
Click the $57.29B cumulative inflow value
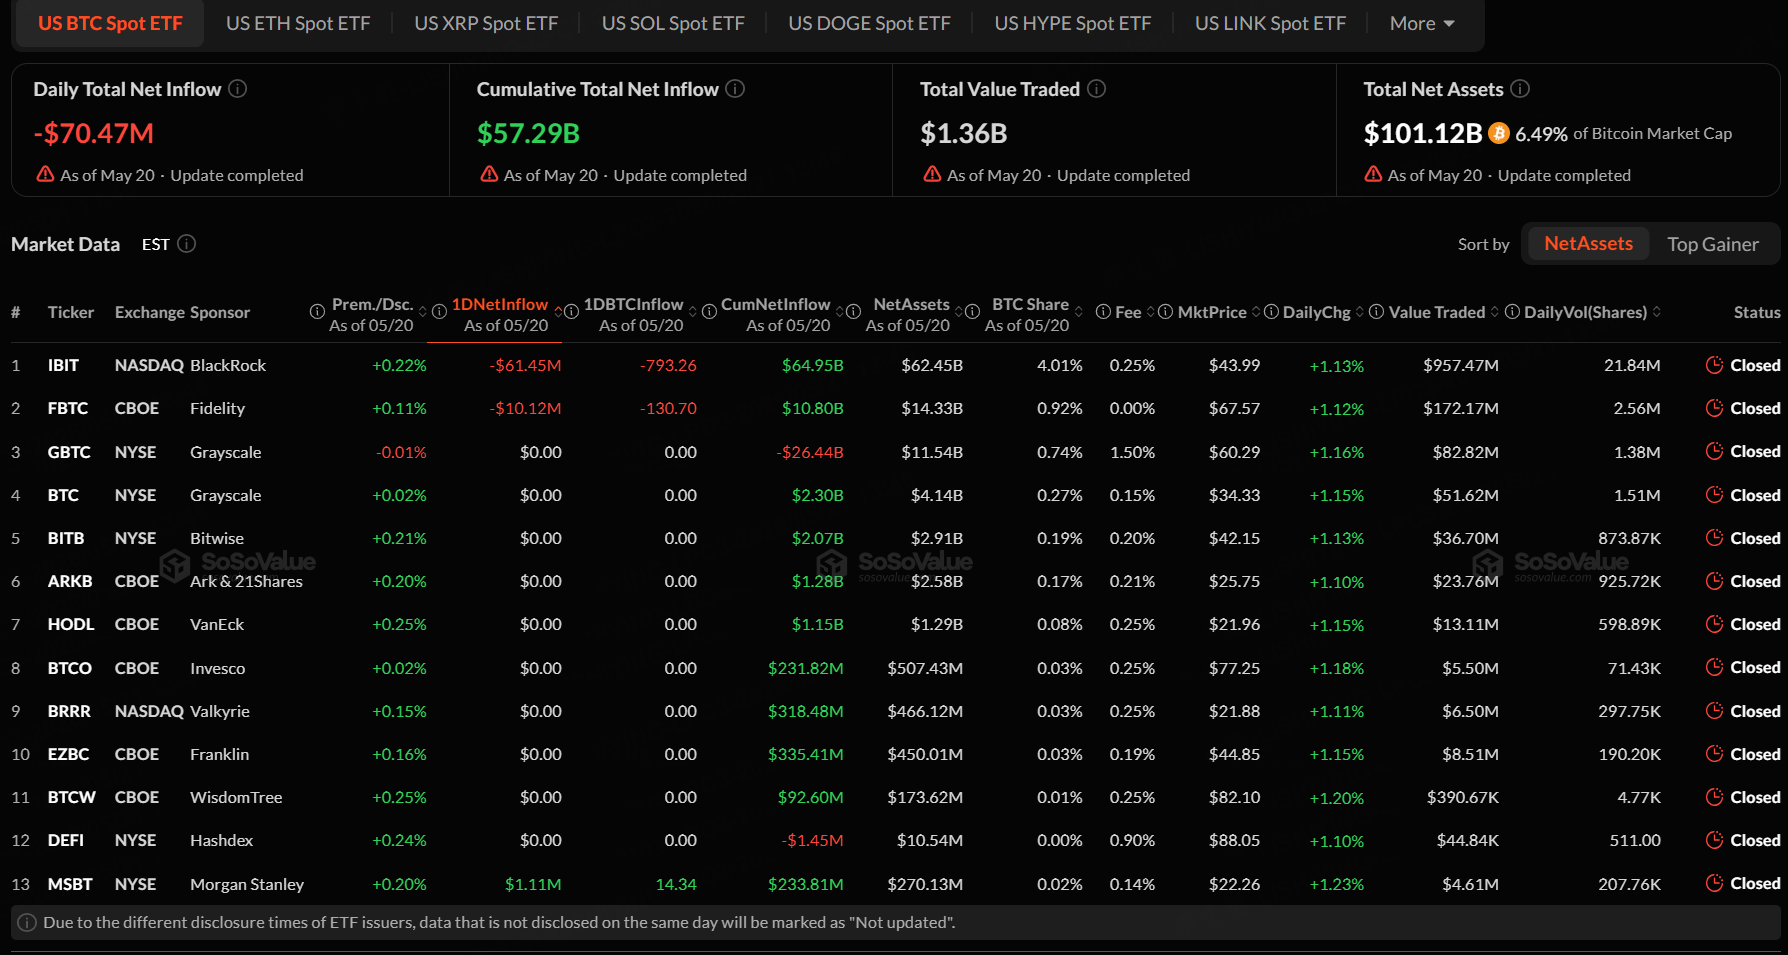(528, 133)
